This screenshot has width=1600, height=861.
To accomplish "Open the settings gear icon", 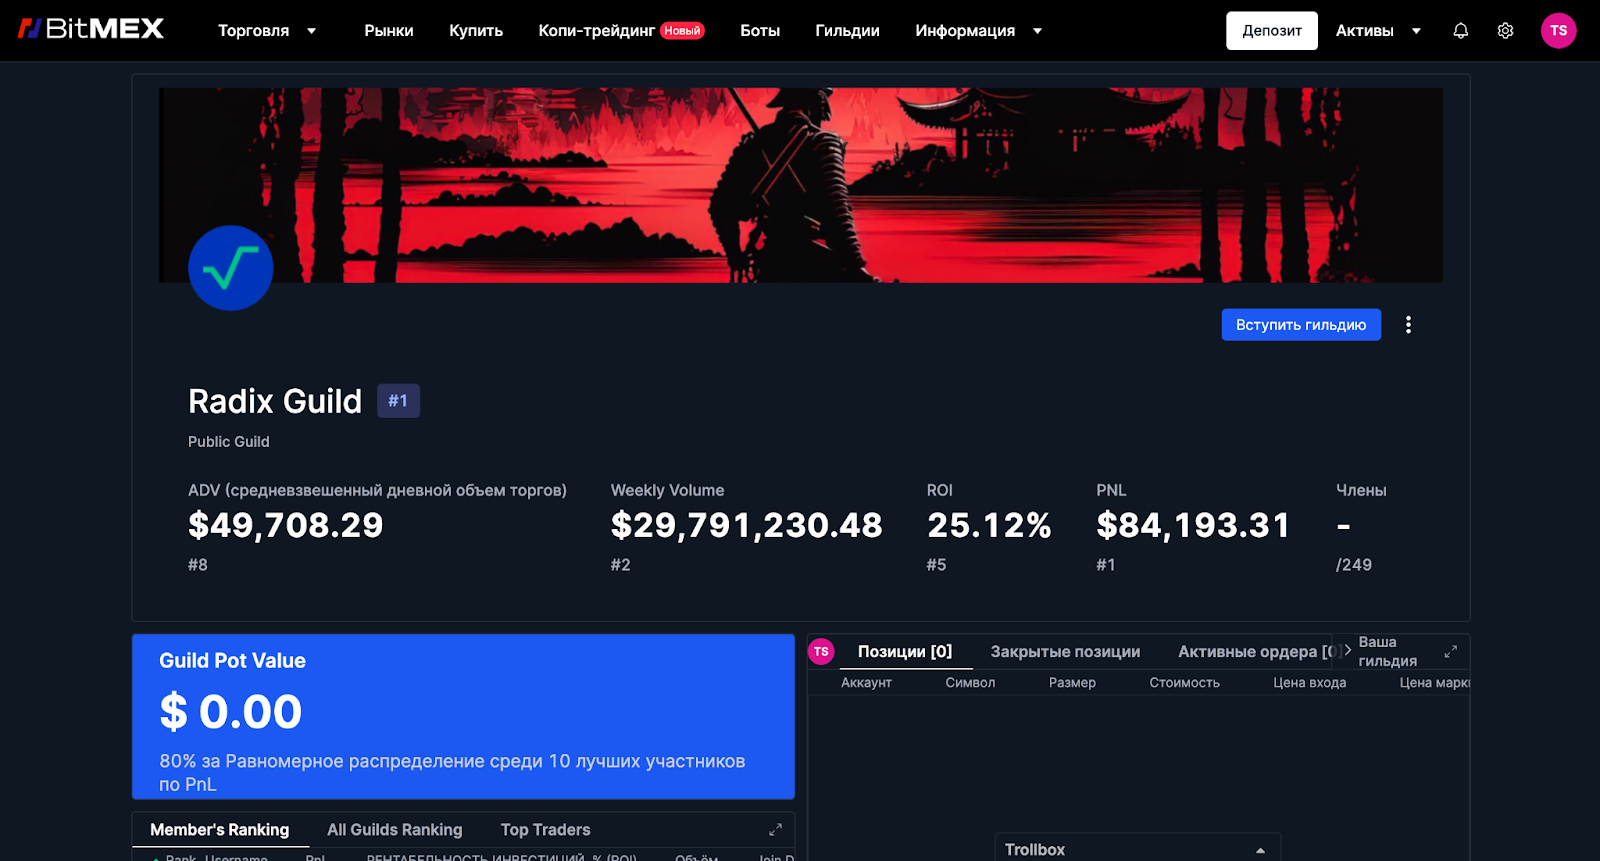I will pyautogui.click(x=1505, y=31).
